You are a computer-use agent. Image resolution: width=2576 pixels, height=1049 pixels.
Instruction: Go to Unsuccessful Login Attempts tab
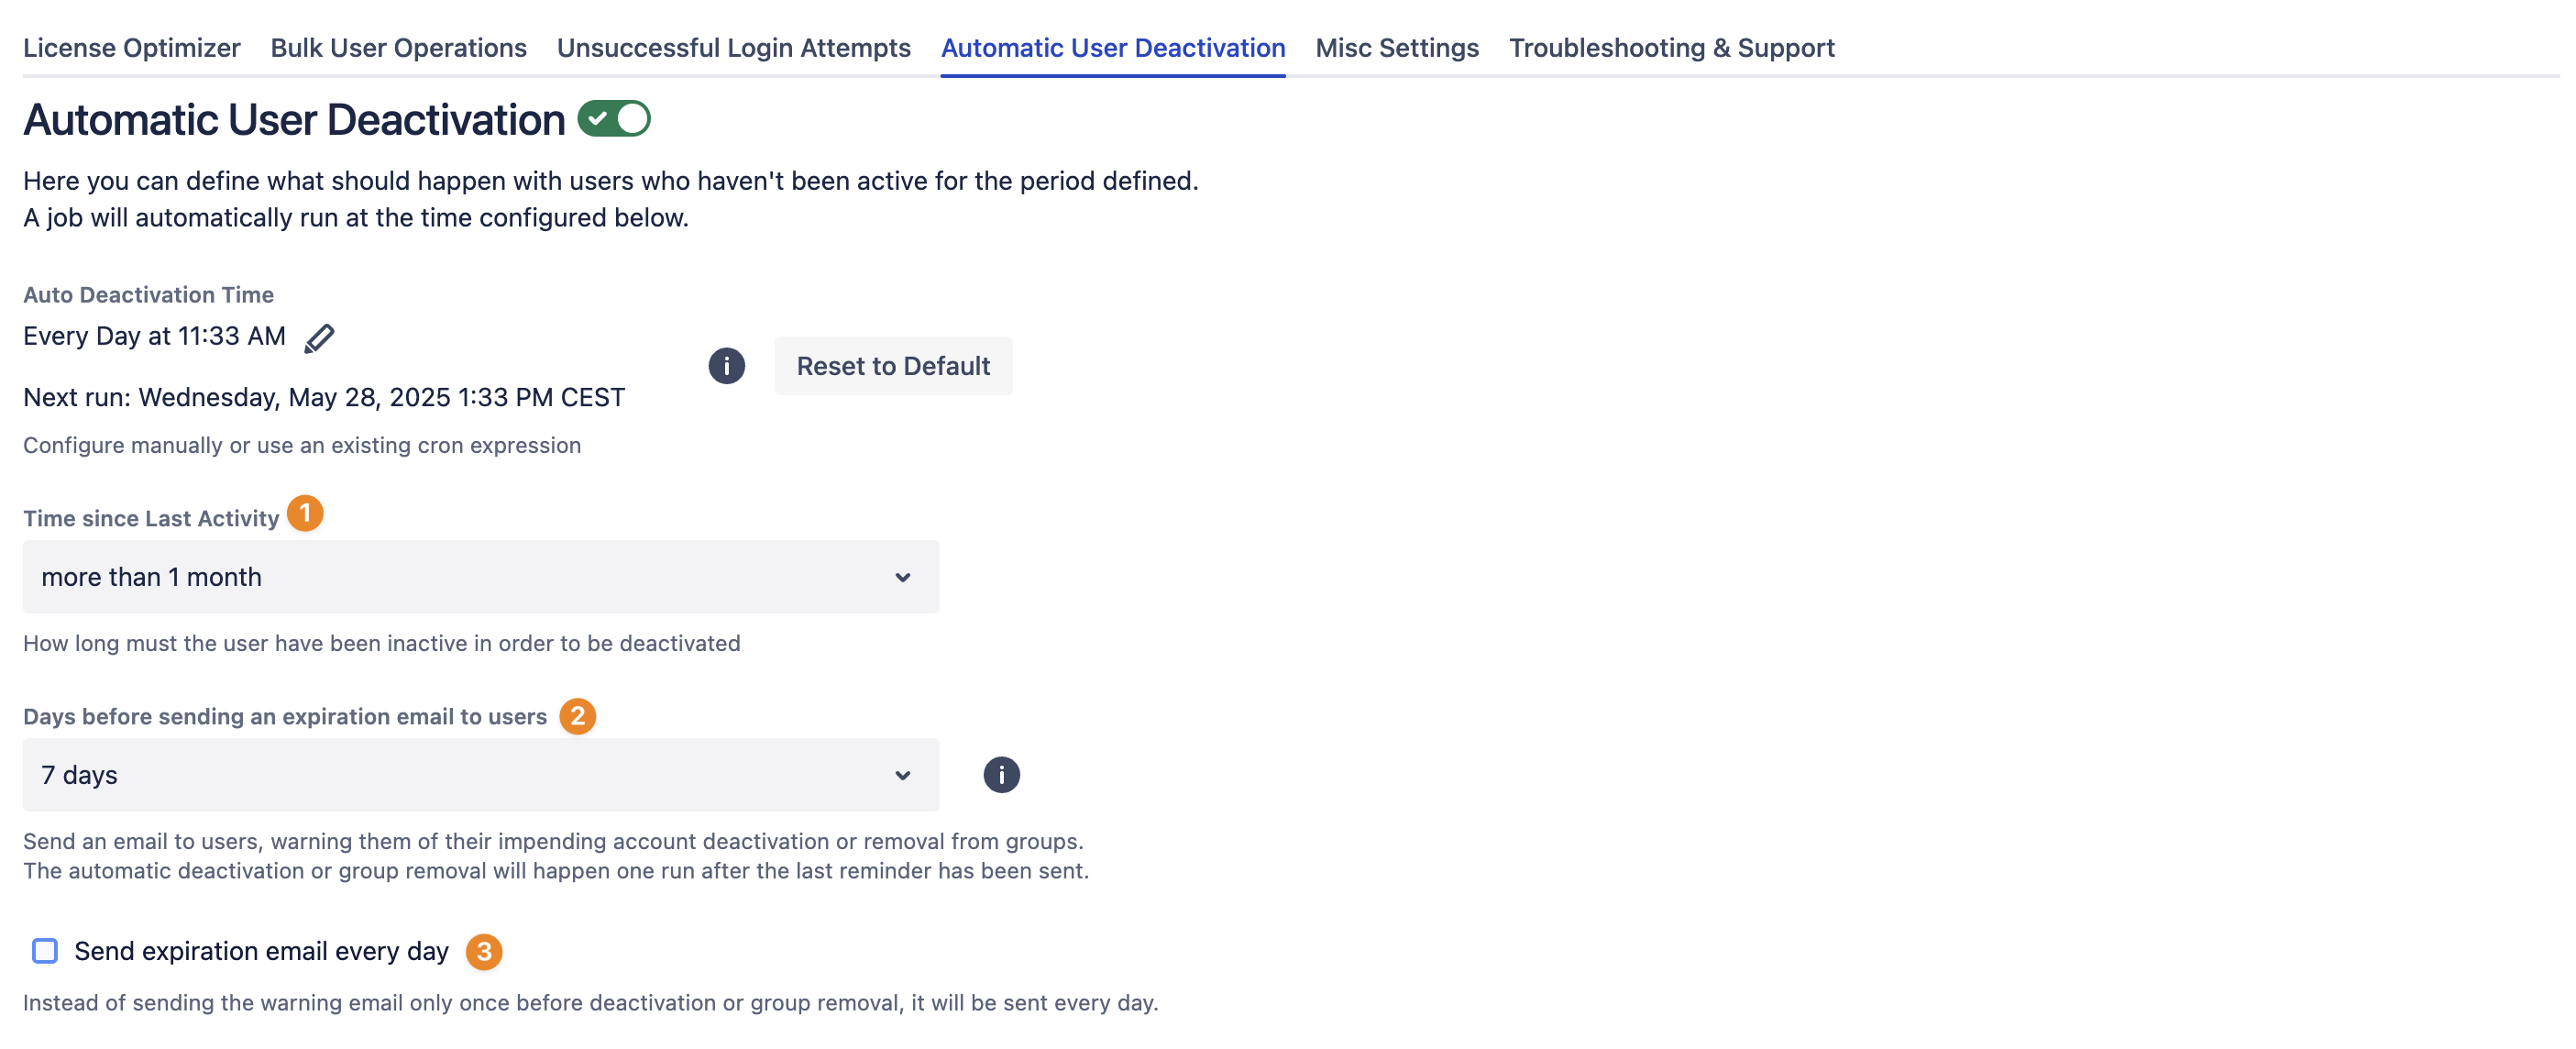click(x=733, y=48)
